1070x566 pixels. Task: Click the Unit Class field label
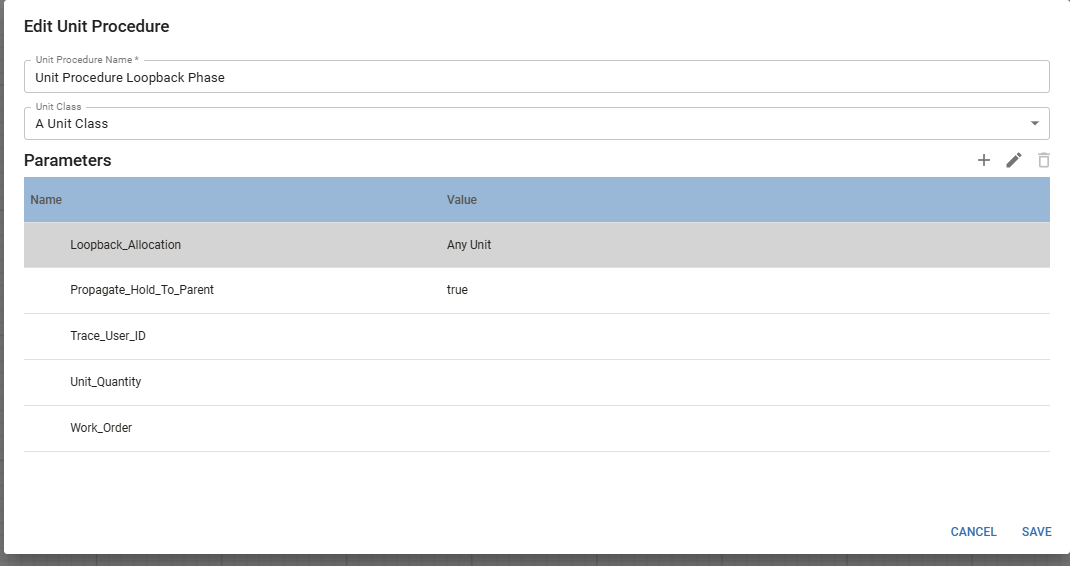(59, 106)
